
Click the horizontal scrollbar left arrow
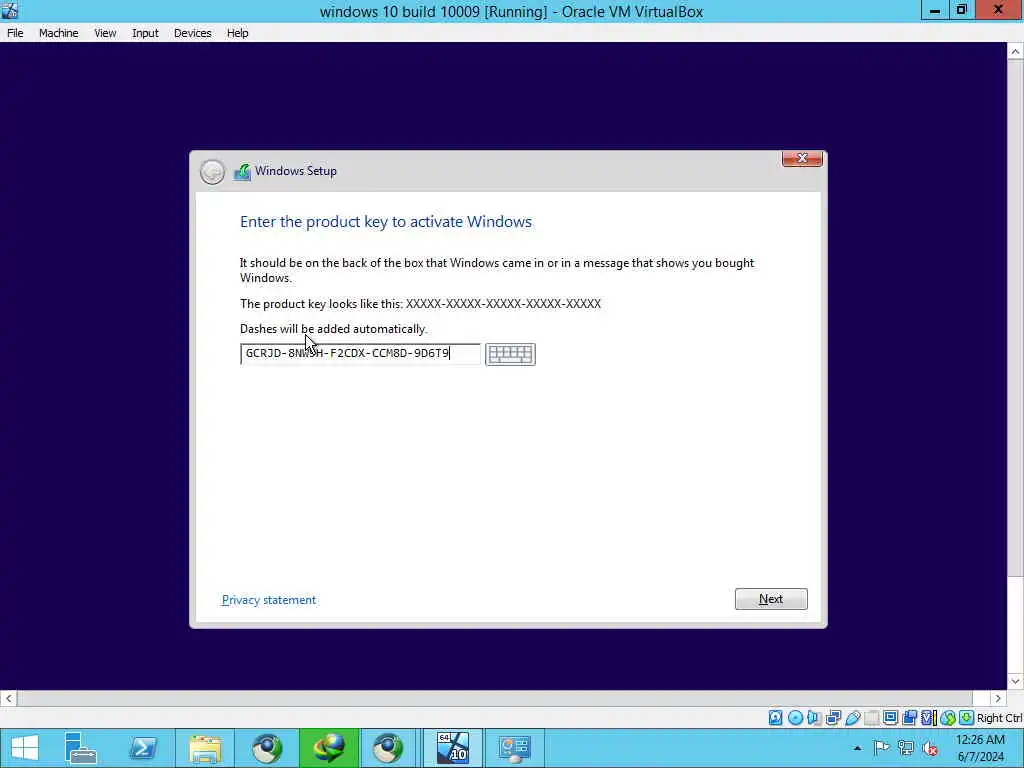(x=8, y=698)
